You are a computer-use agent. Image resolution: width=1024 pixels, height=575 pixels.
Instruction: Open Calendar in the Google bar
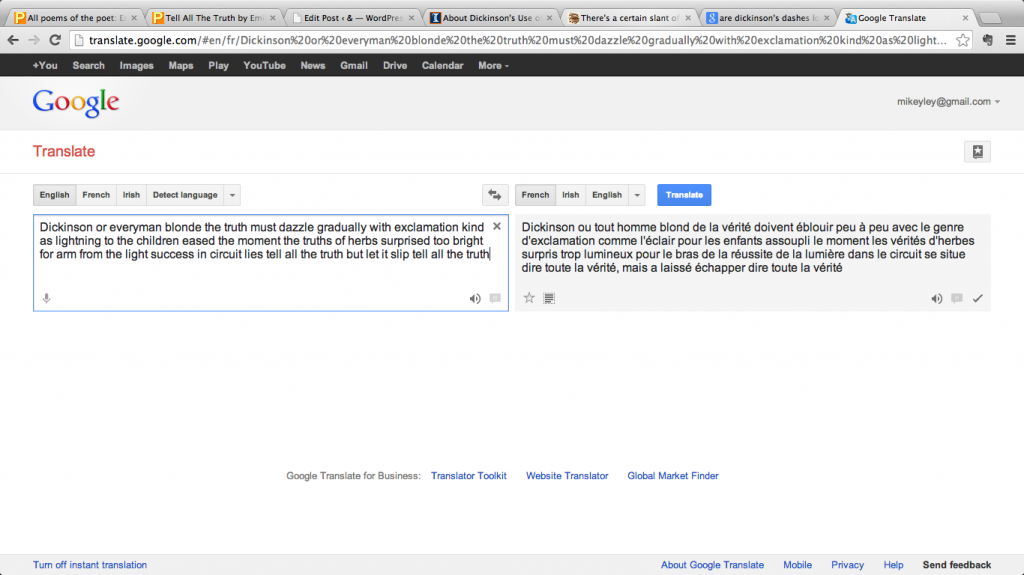442,65
